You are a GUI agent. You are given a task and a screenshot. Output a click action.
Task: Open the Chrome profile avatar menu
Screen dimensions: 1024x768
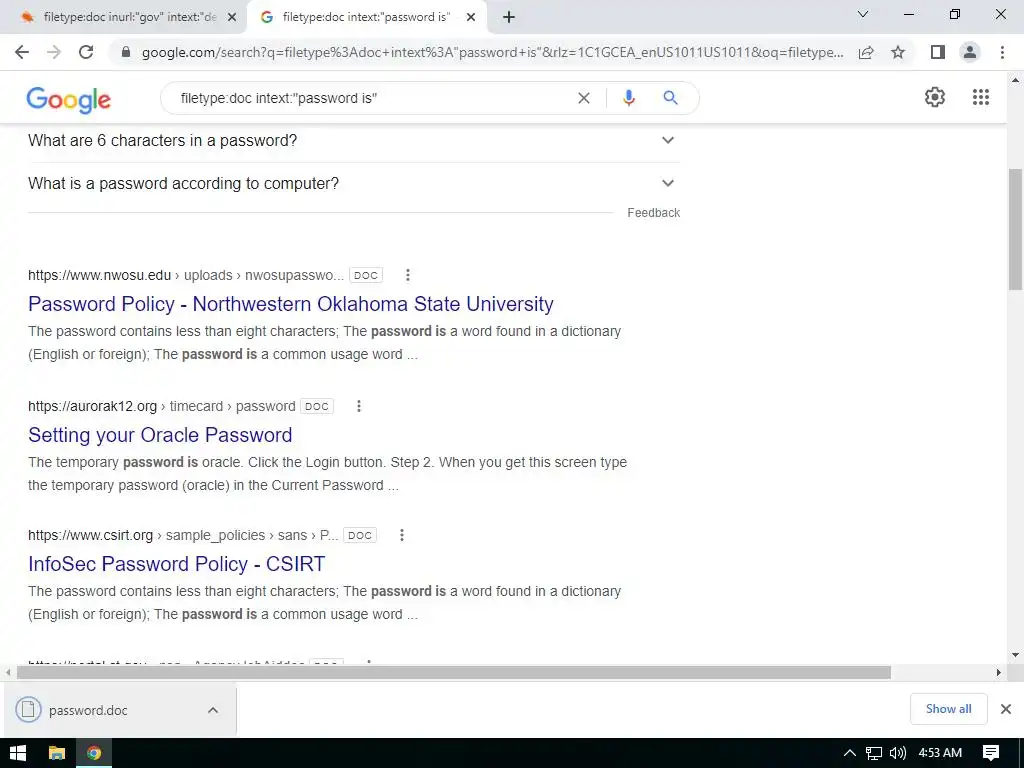[970, 52]
